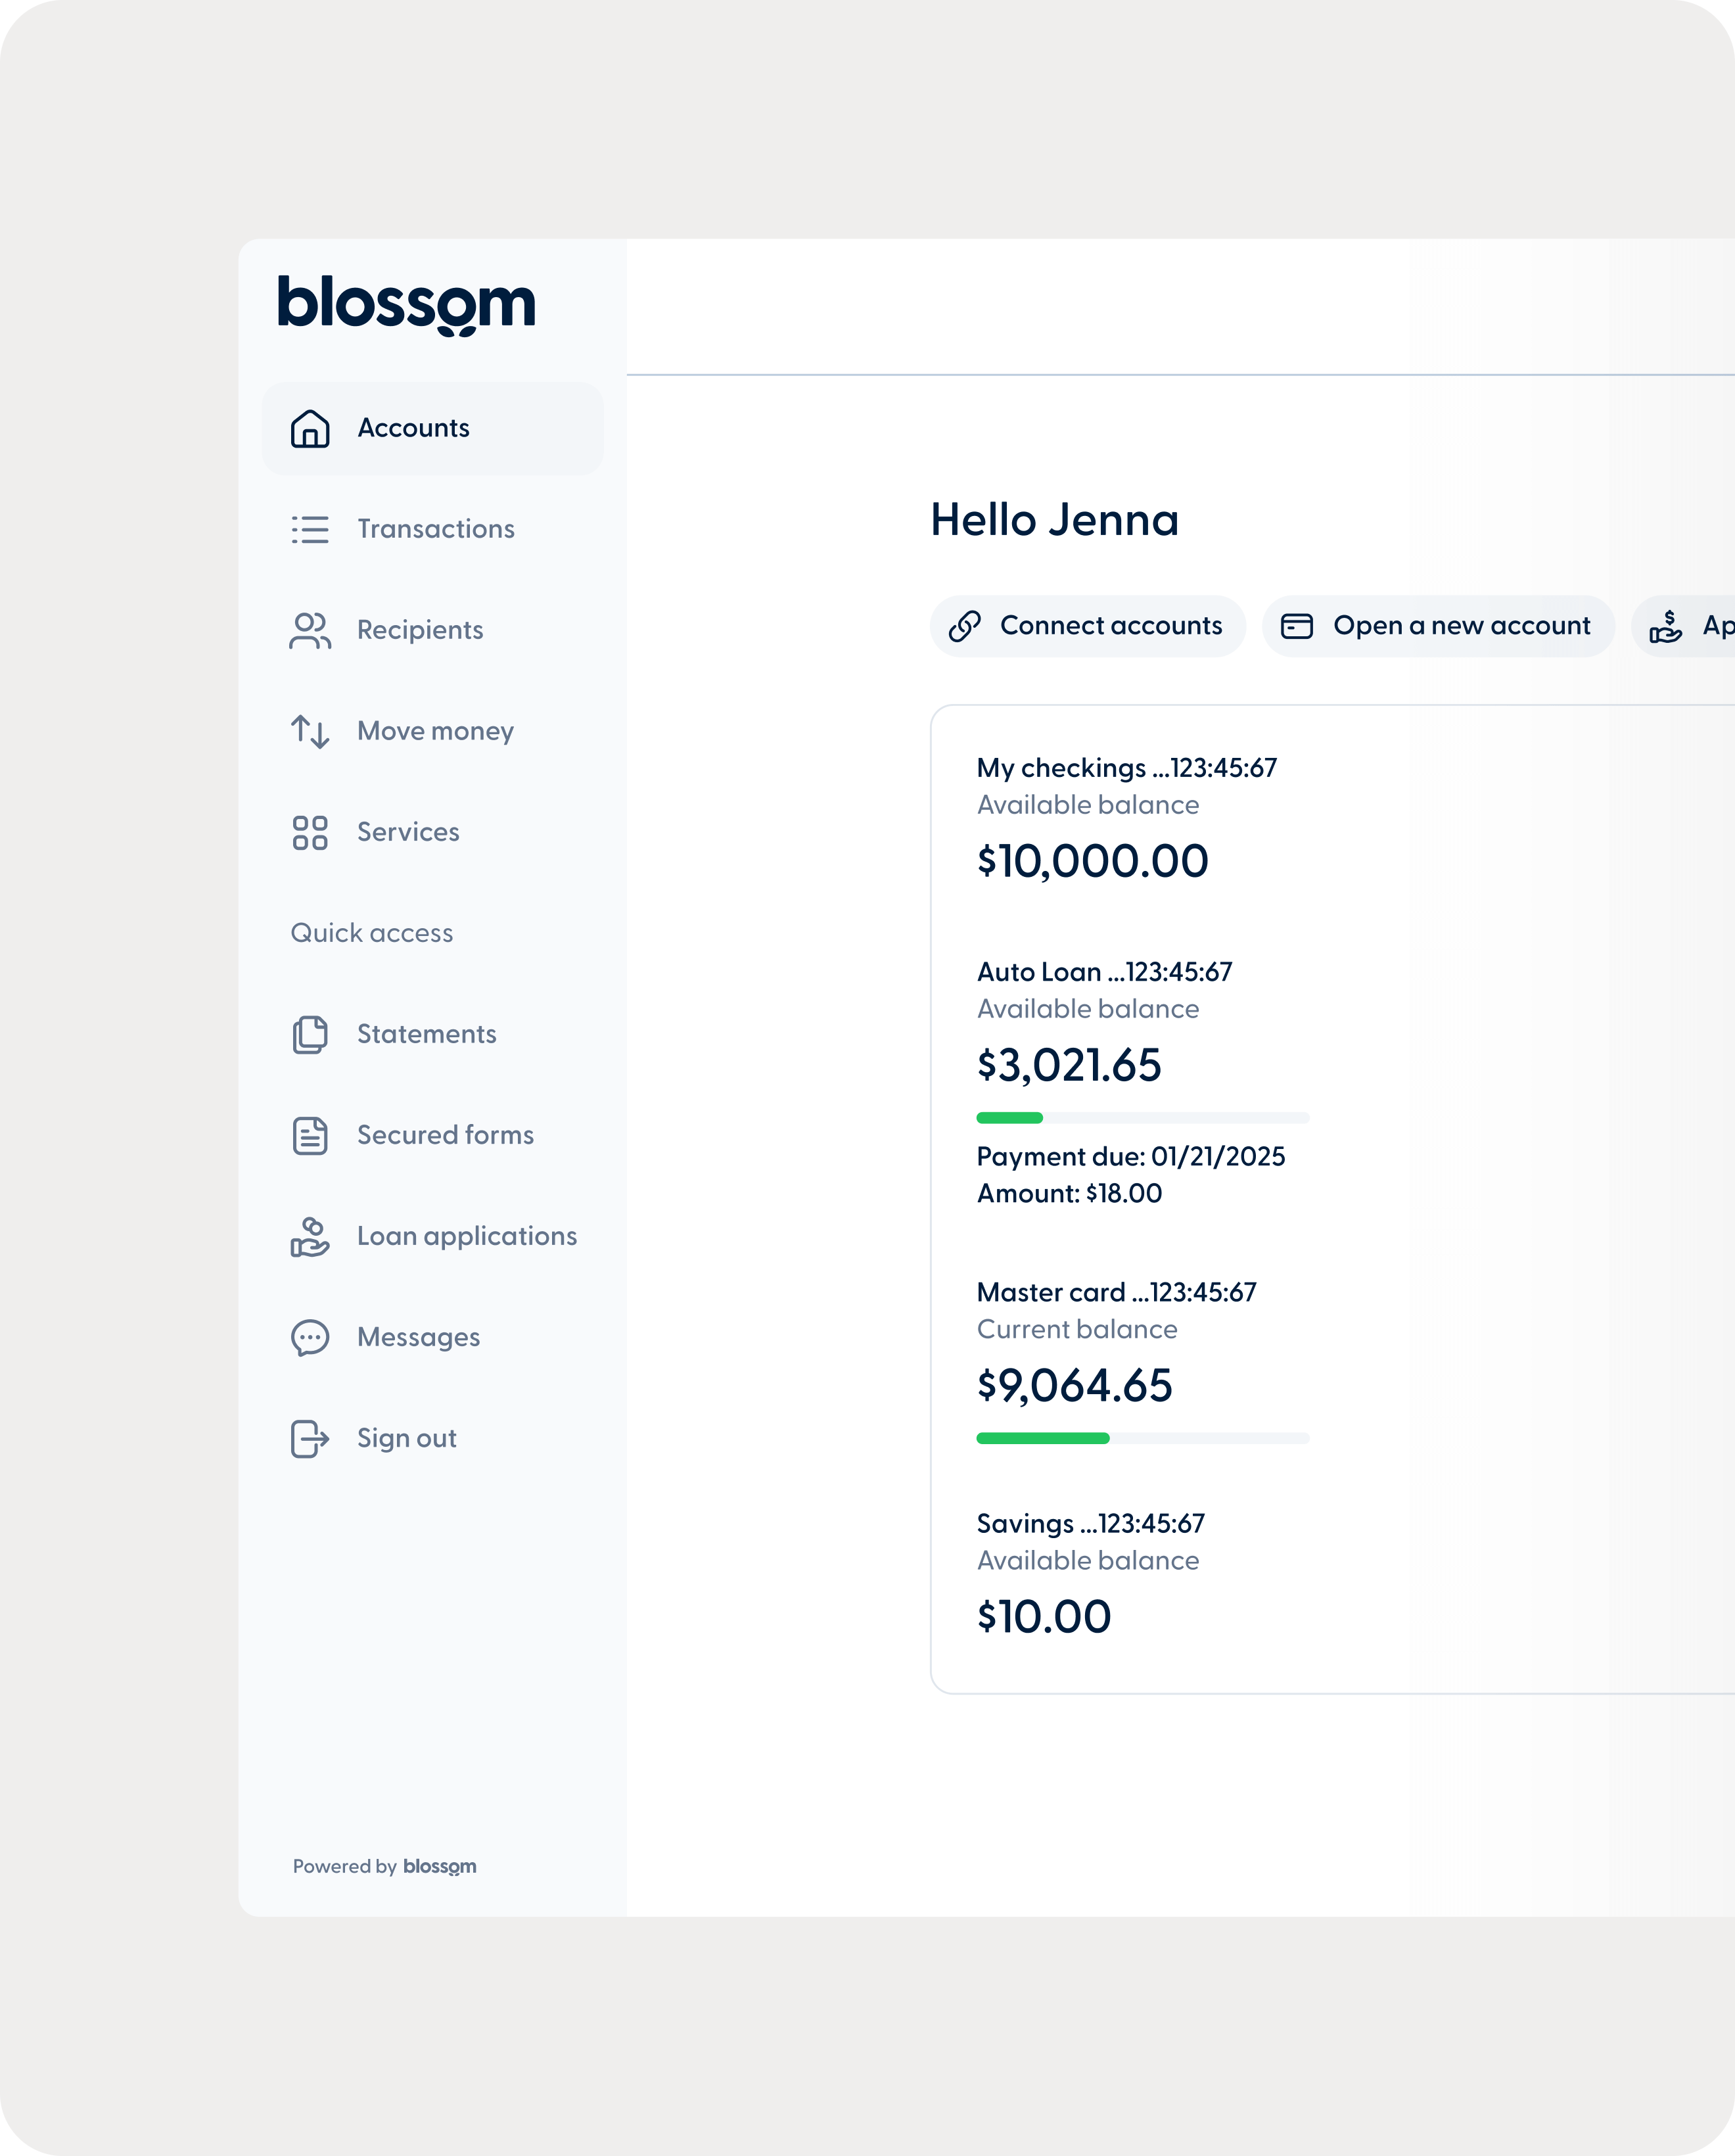Click the Messages chat bubble icon

click(x=310, y=1338)
